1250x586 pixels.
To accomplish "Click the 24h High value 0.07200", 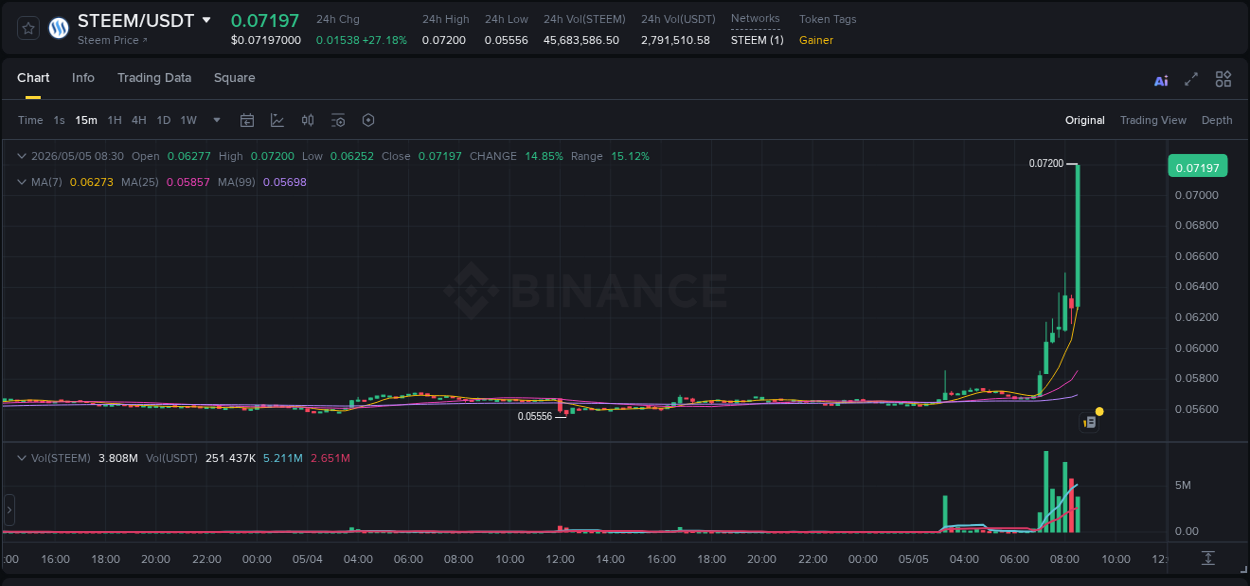I will pos(444,40).
